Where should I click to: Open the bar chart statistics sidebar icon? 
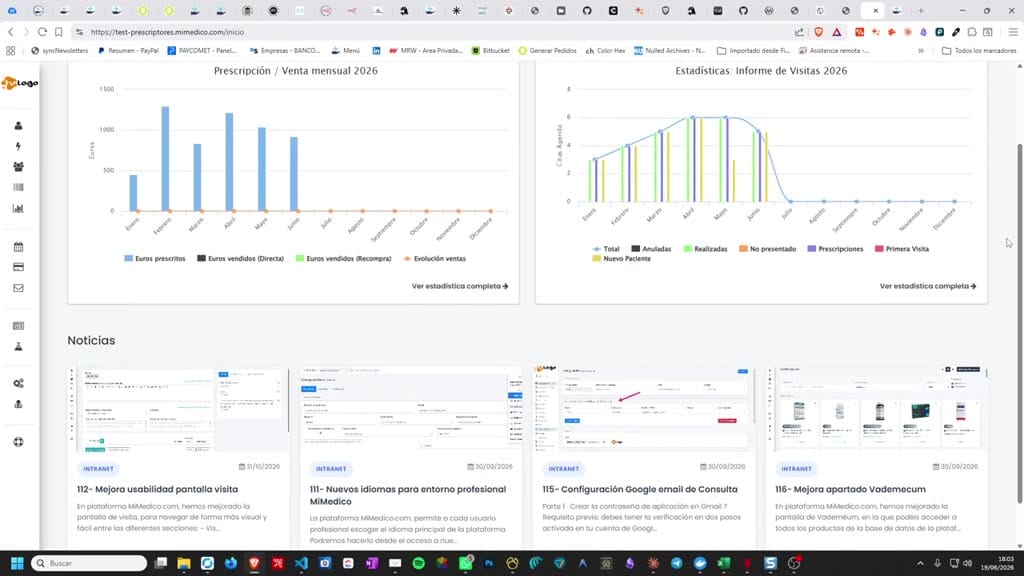pyautogui.click(x=18, y=208)
